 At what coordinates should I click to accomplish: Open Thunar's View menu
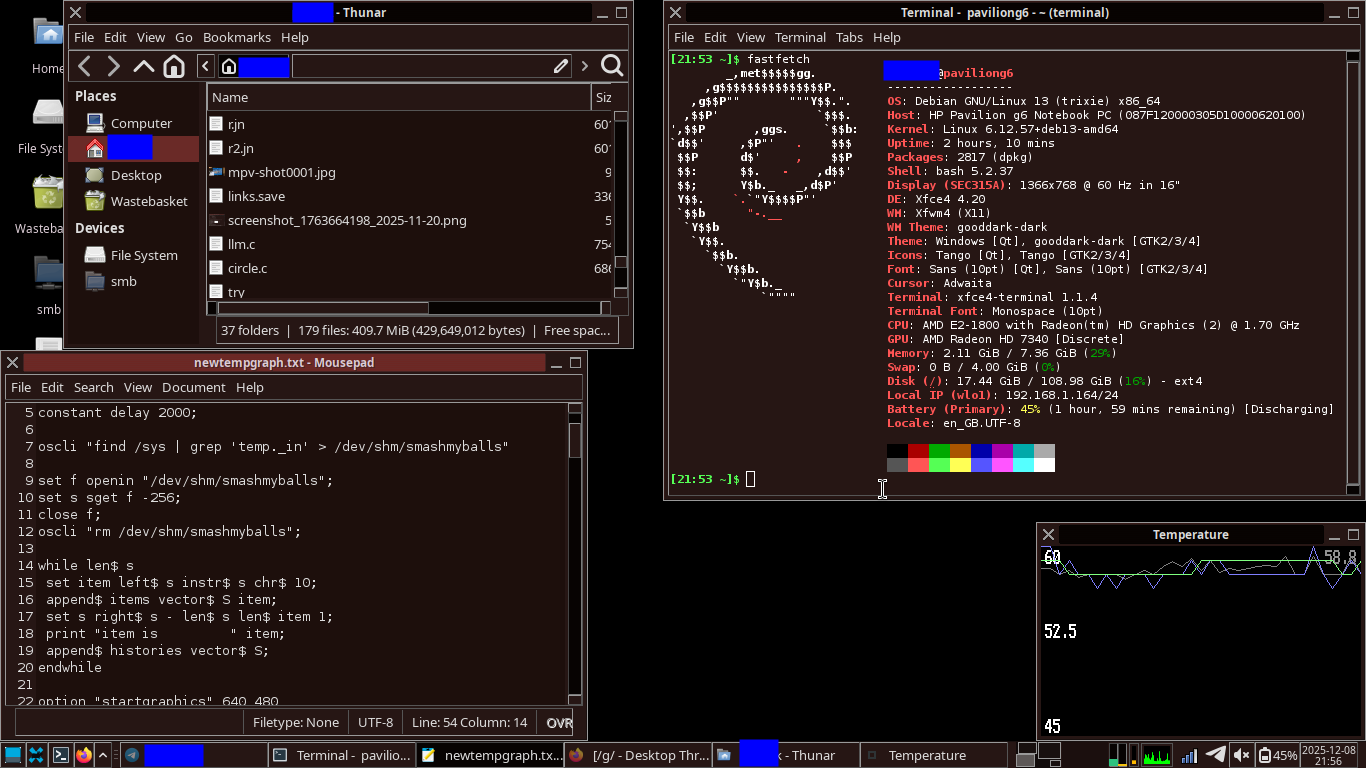coord(151,37)
